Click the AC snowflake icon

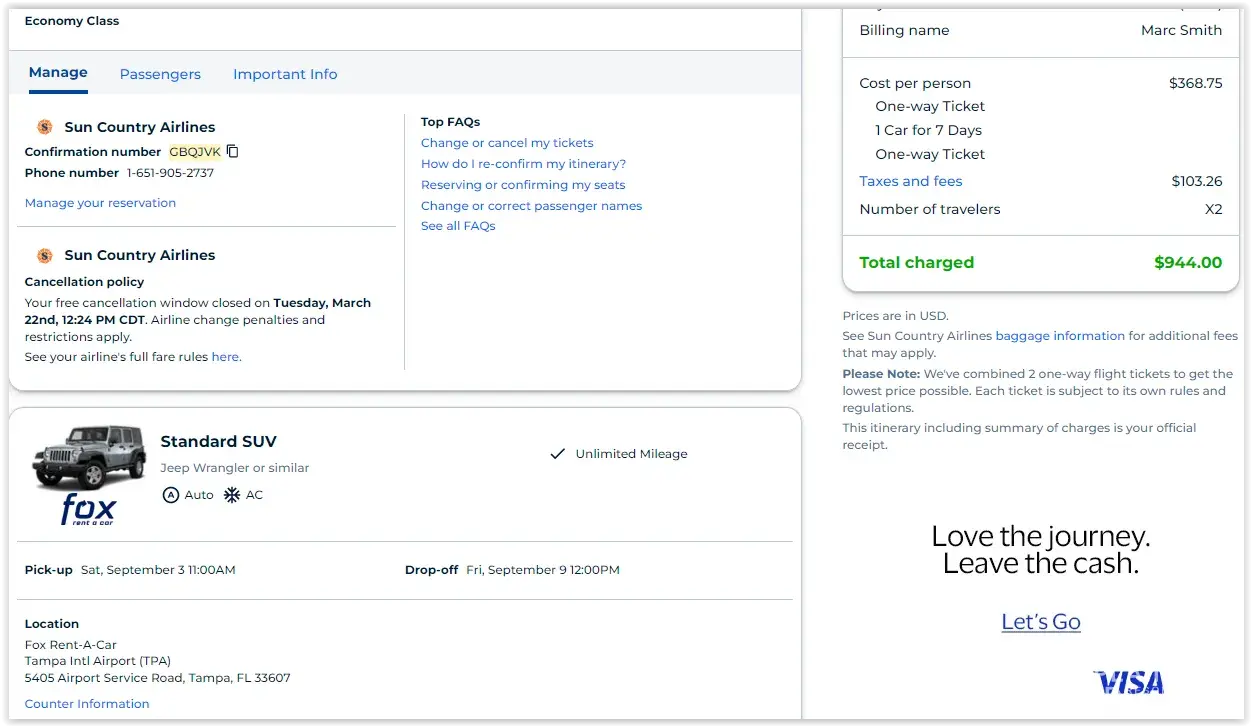[232, 495]
